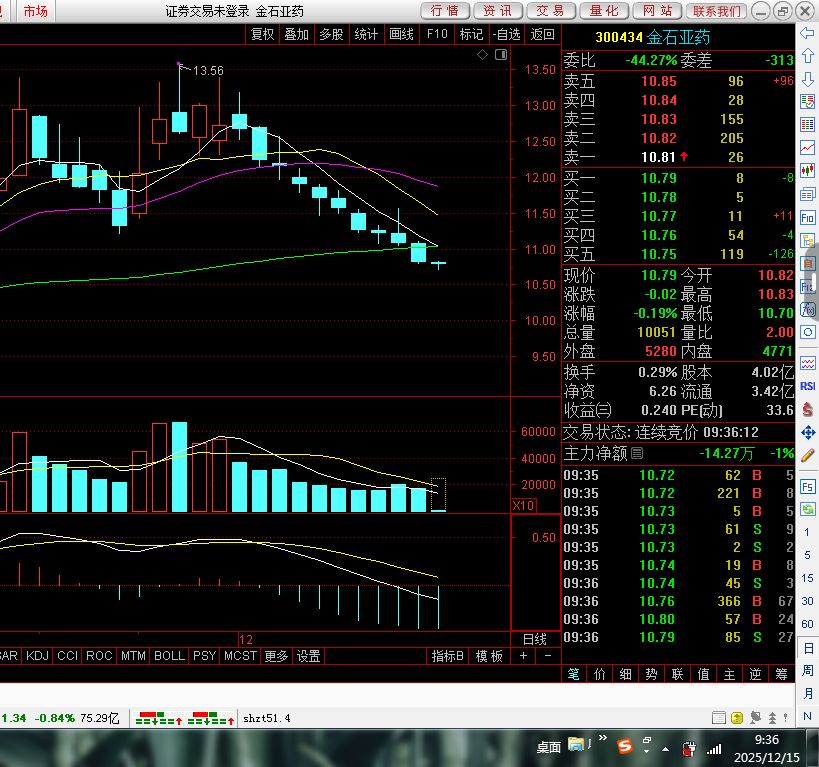Switch to 30-minute period

[x=807, y=601]
